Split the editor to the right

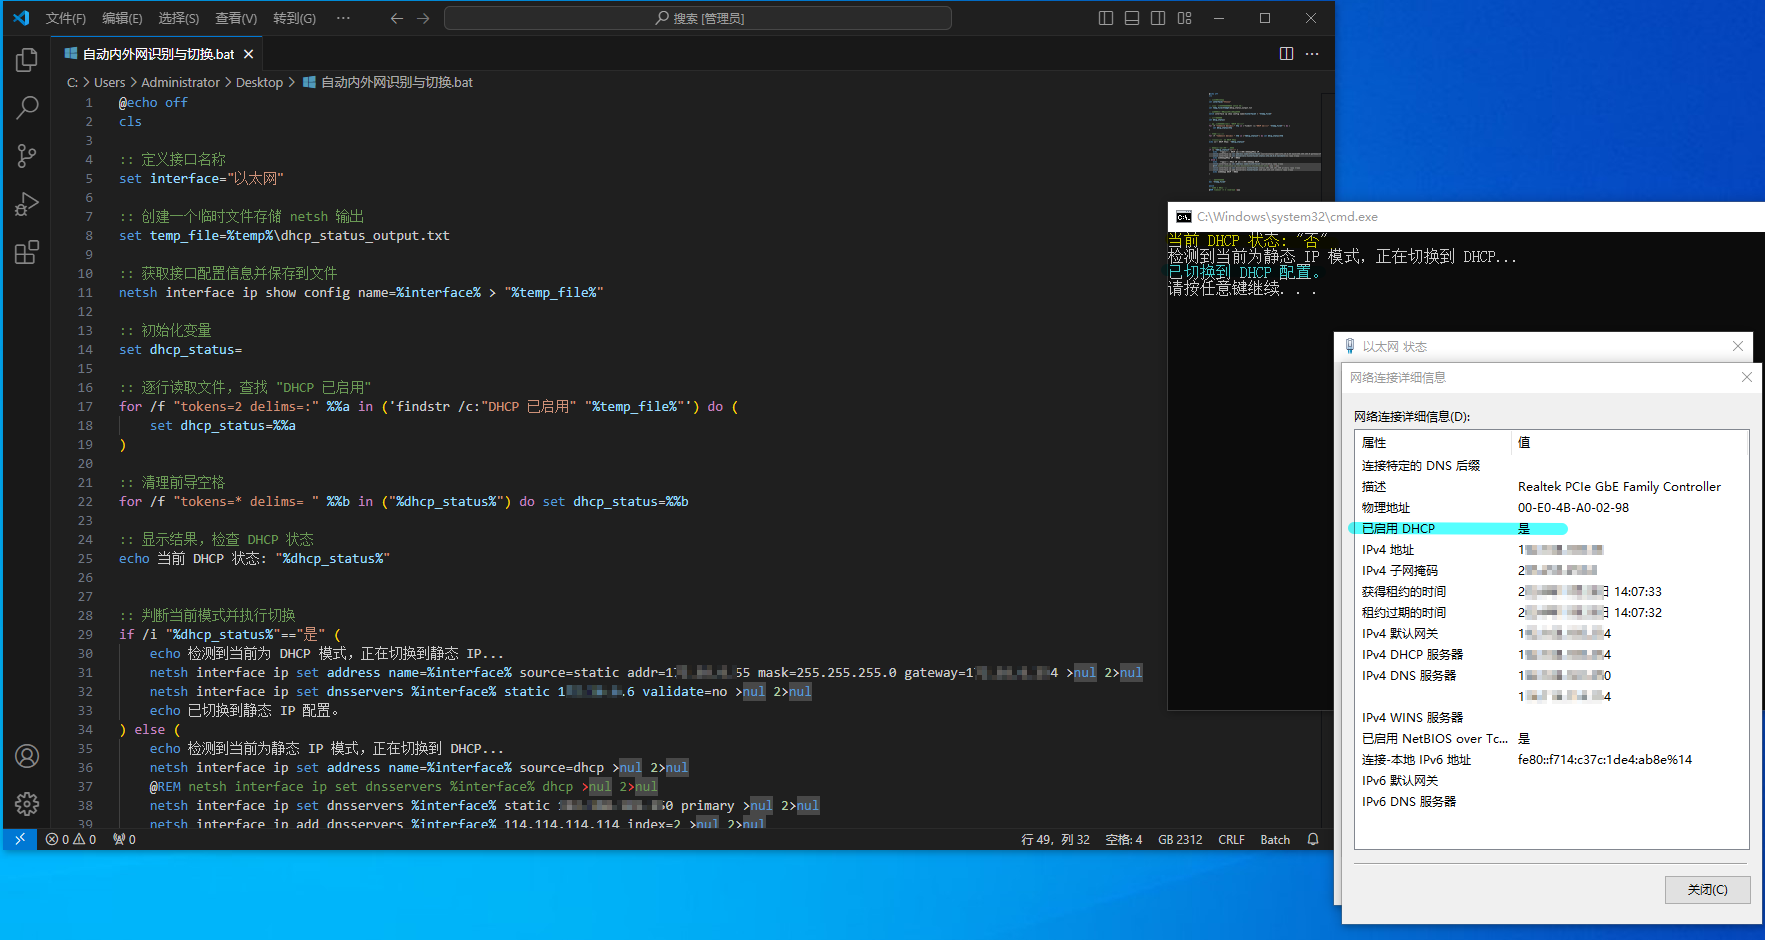tap(1286, 54)
